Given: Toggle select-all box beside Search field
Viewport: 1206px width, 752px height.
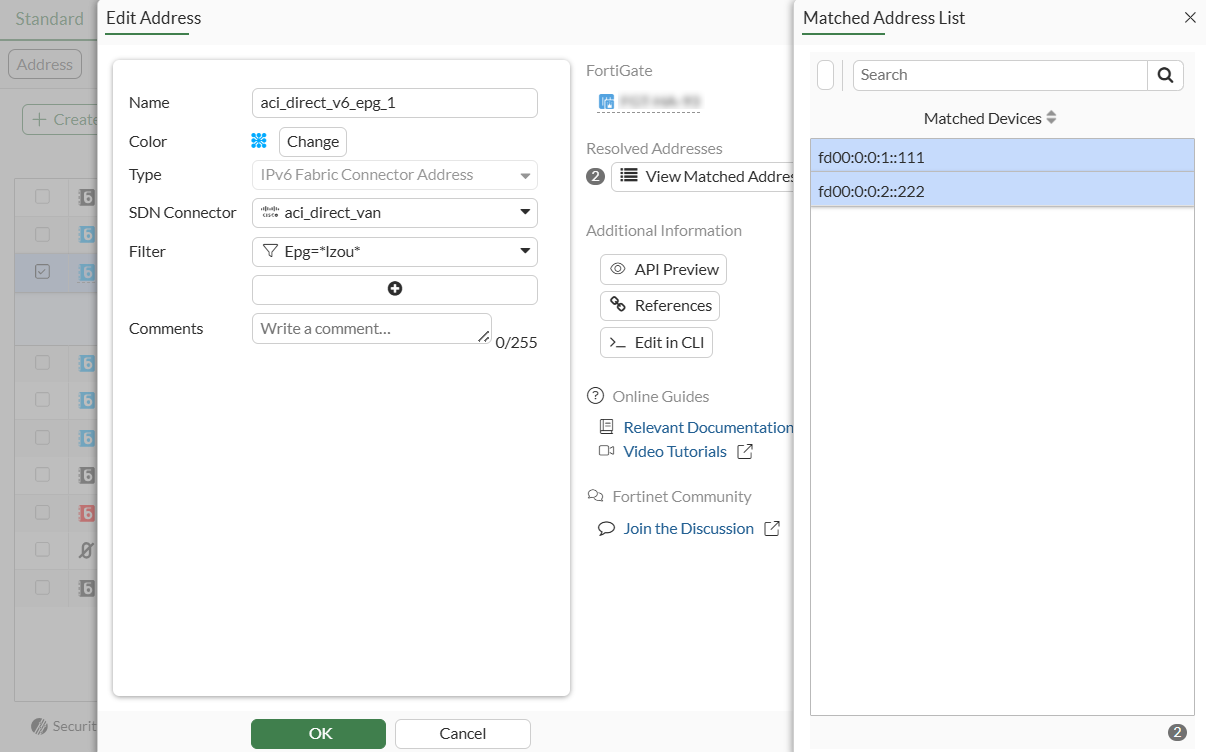Looking at the screenshot, I should click(826, 75).
